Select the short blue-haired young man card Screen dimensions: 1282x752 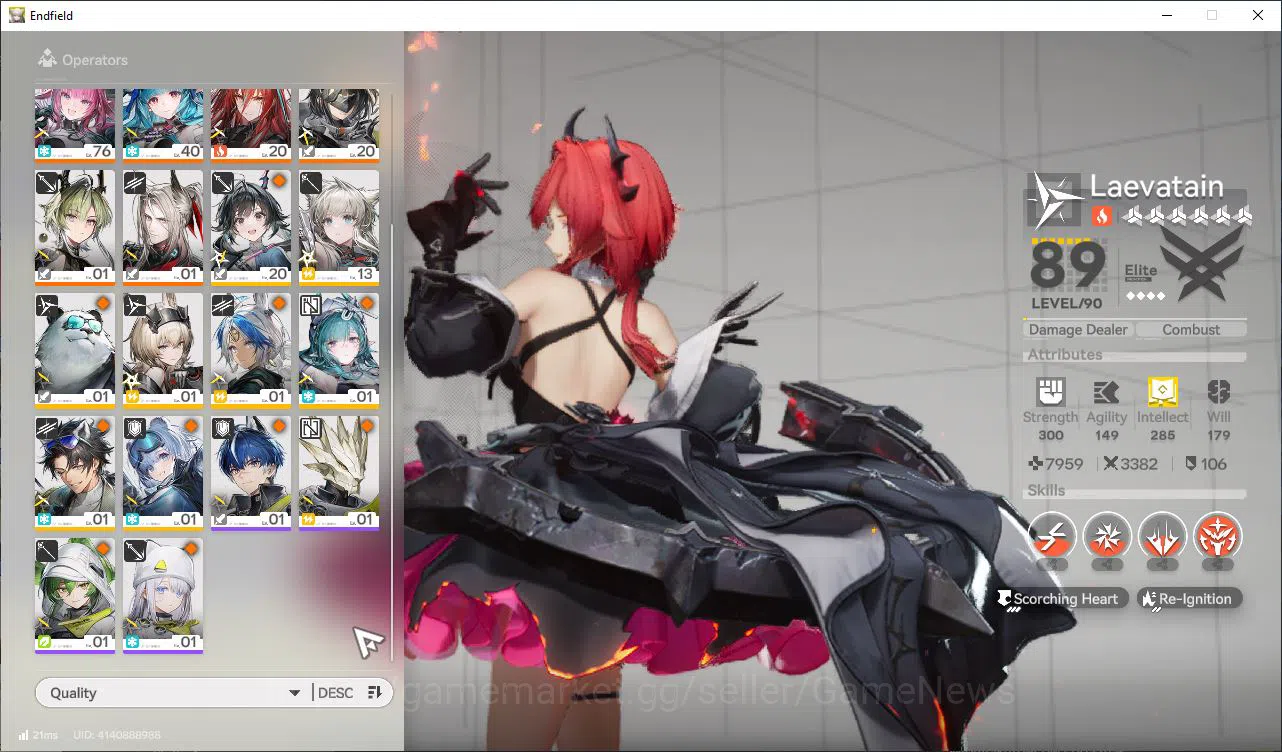(x=251, y=473)
